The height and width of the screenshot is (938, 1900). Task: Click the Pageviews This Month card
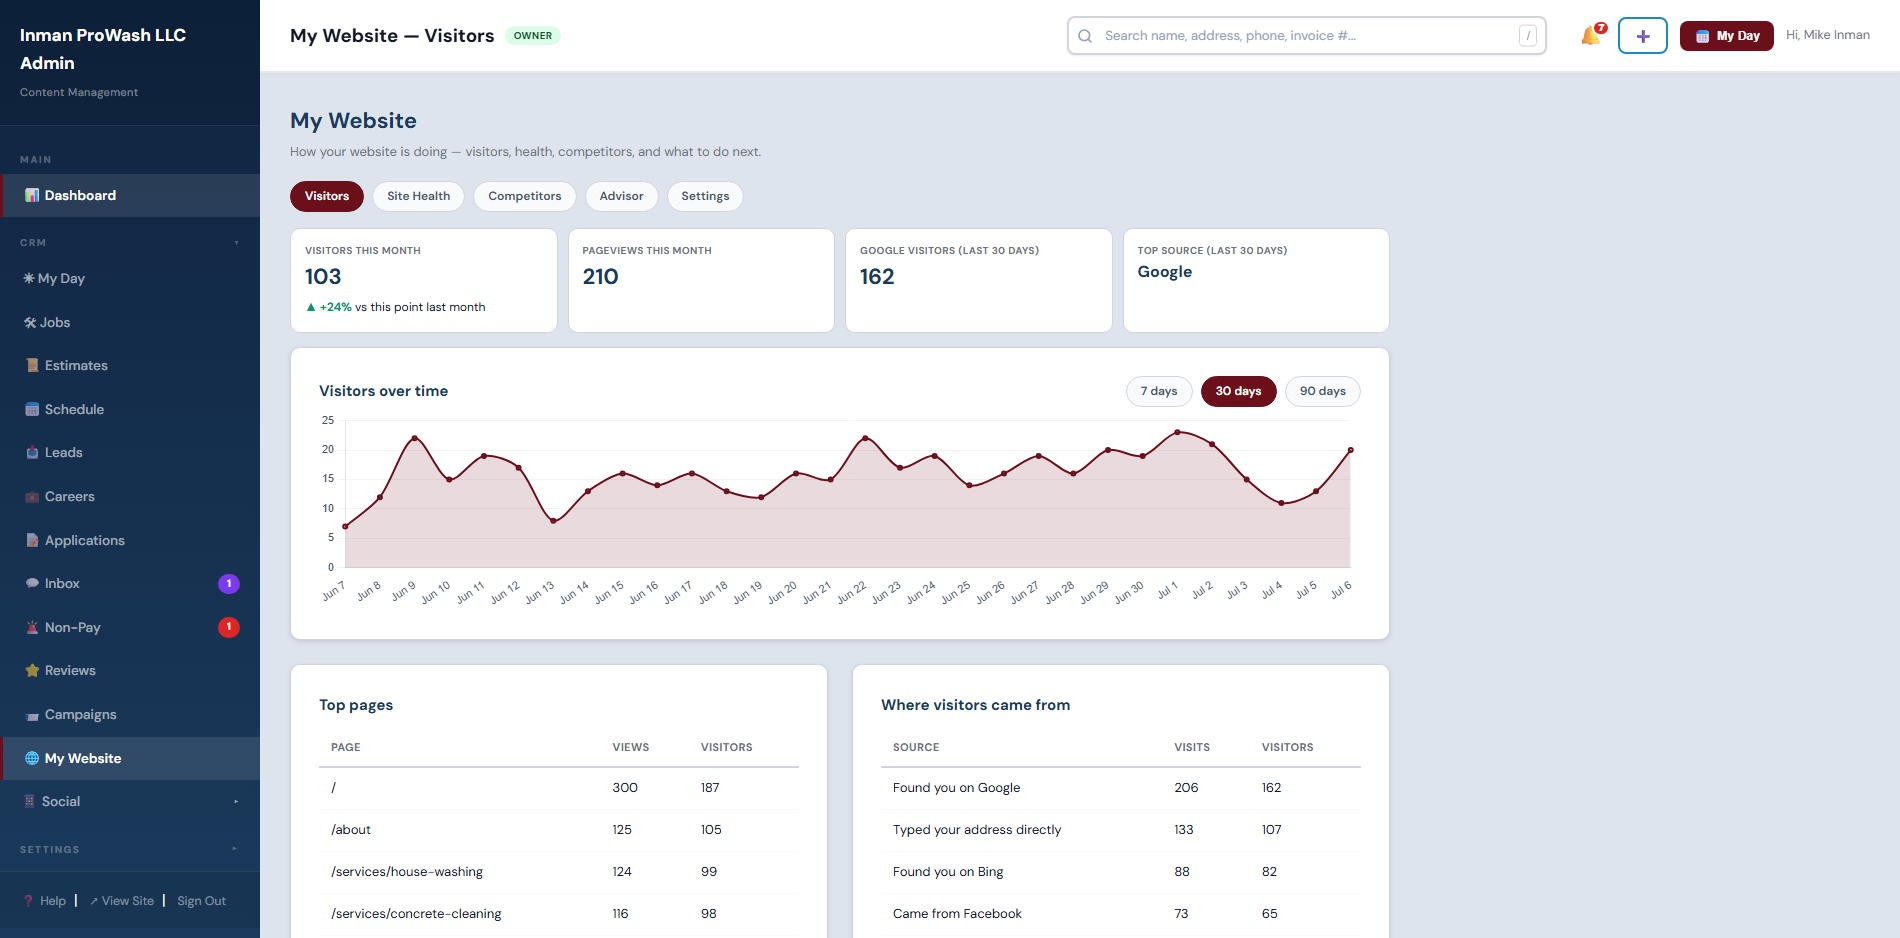pyautogui.click(x=701, y=281)
